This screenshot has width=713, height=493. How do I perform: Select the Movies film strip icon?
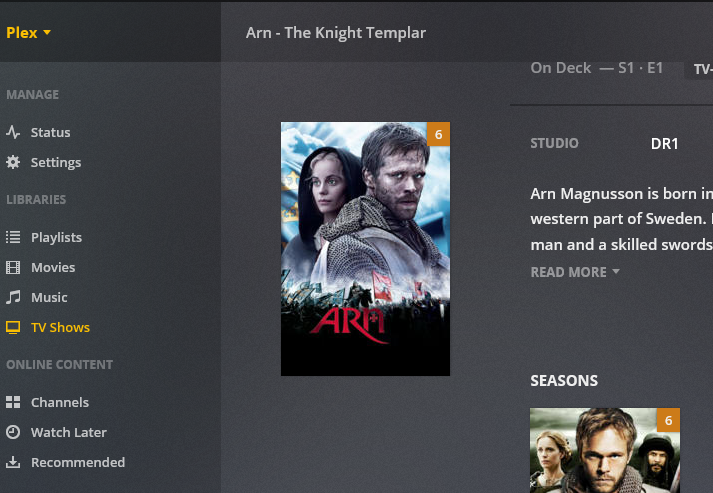click(13, 267)
